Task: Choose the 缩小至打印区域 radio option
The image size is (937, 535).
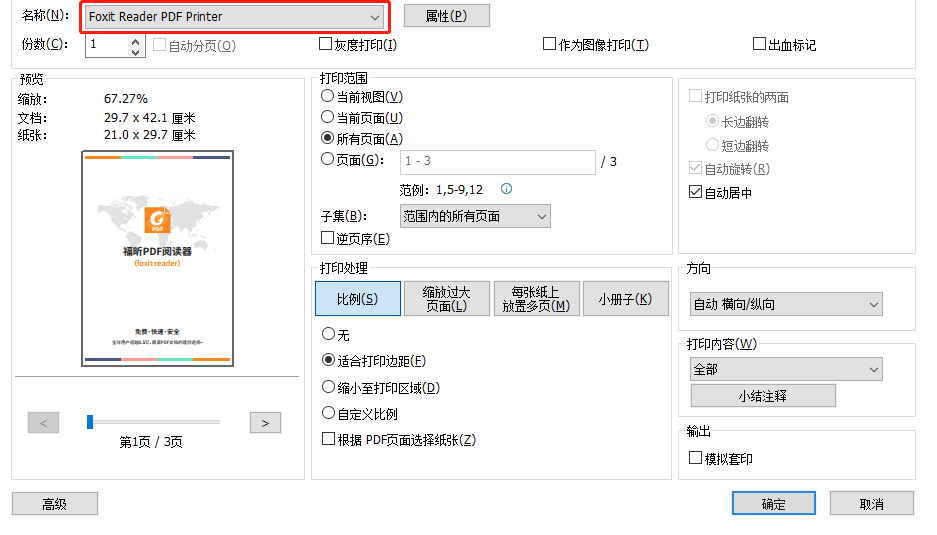Action: 328,387
